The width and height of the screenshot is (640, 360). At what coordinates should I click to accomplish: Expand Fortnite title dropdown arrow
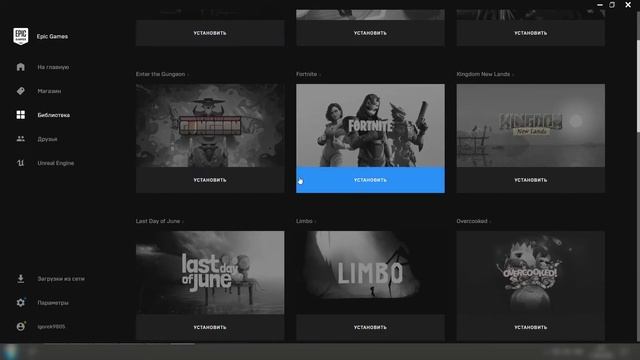tap(320, 75)
